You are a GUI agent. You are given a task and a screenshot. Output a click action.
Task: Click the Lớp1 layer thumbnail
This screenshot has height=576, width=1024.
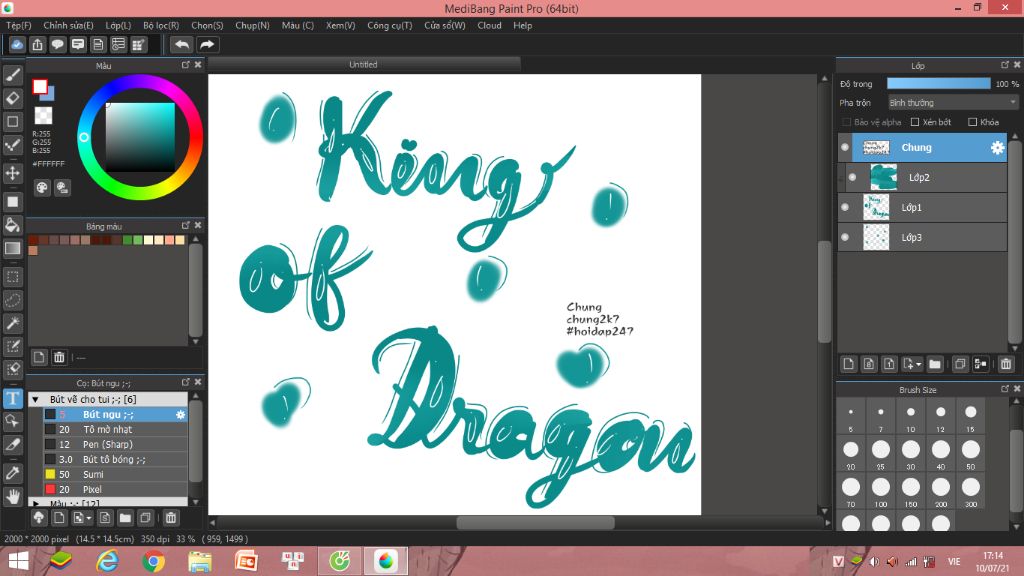(876, 208)
